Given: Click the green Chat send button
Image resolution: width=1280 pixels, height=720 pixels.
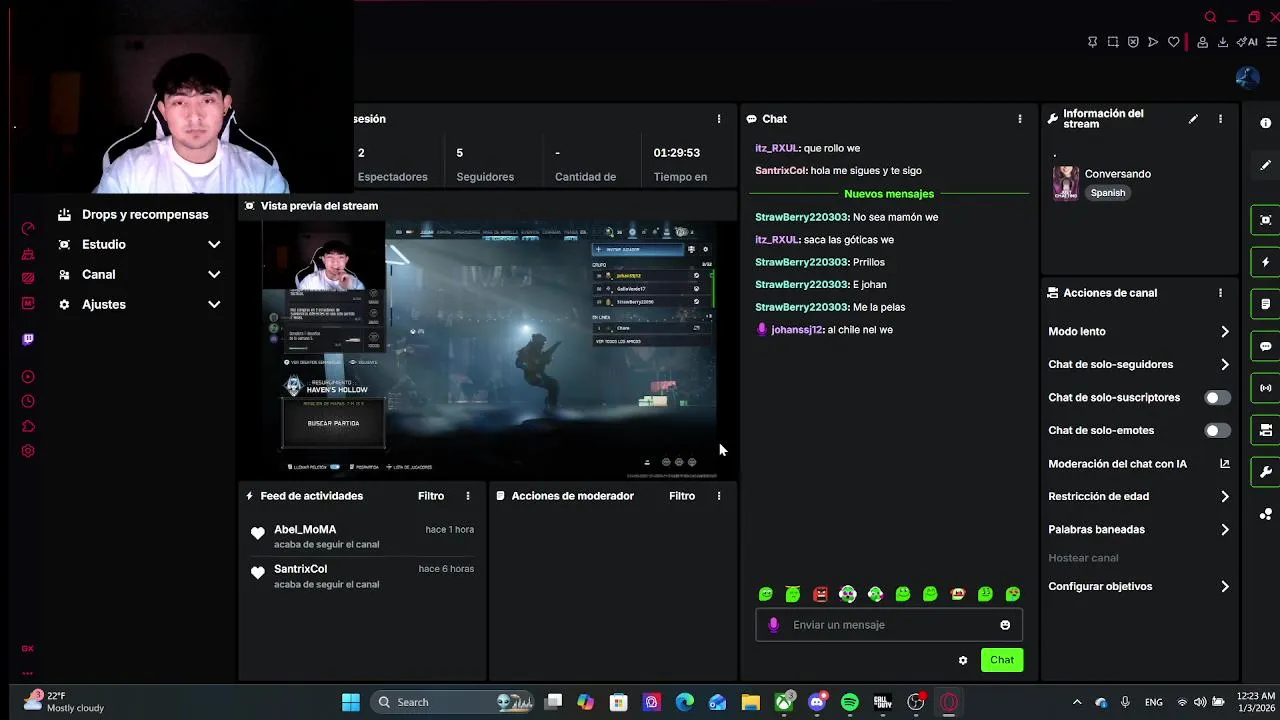Looking at the screenshot, I should [1002, 660].
